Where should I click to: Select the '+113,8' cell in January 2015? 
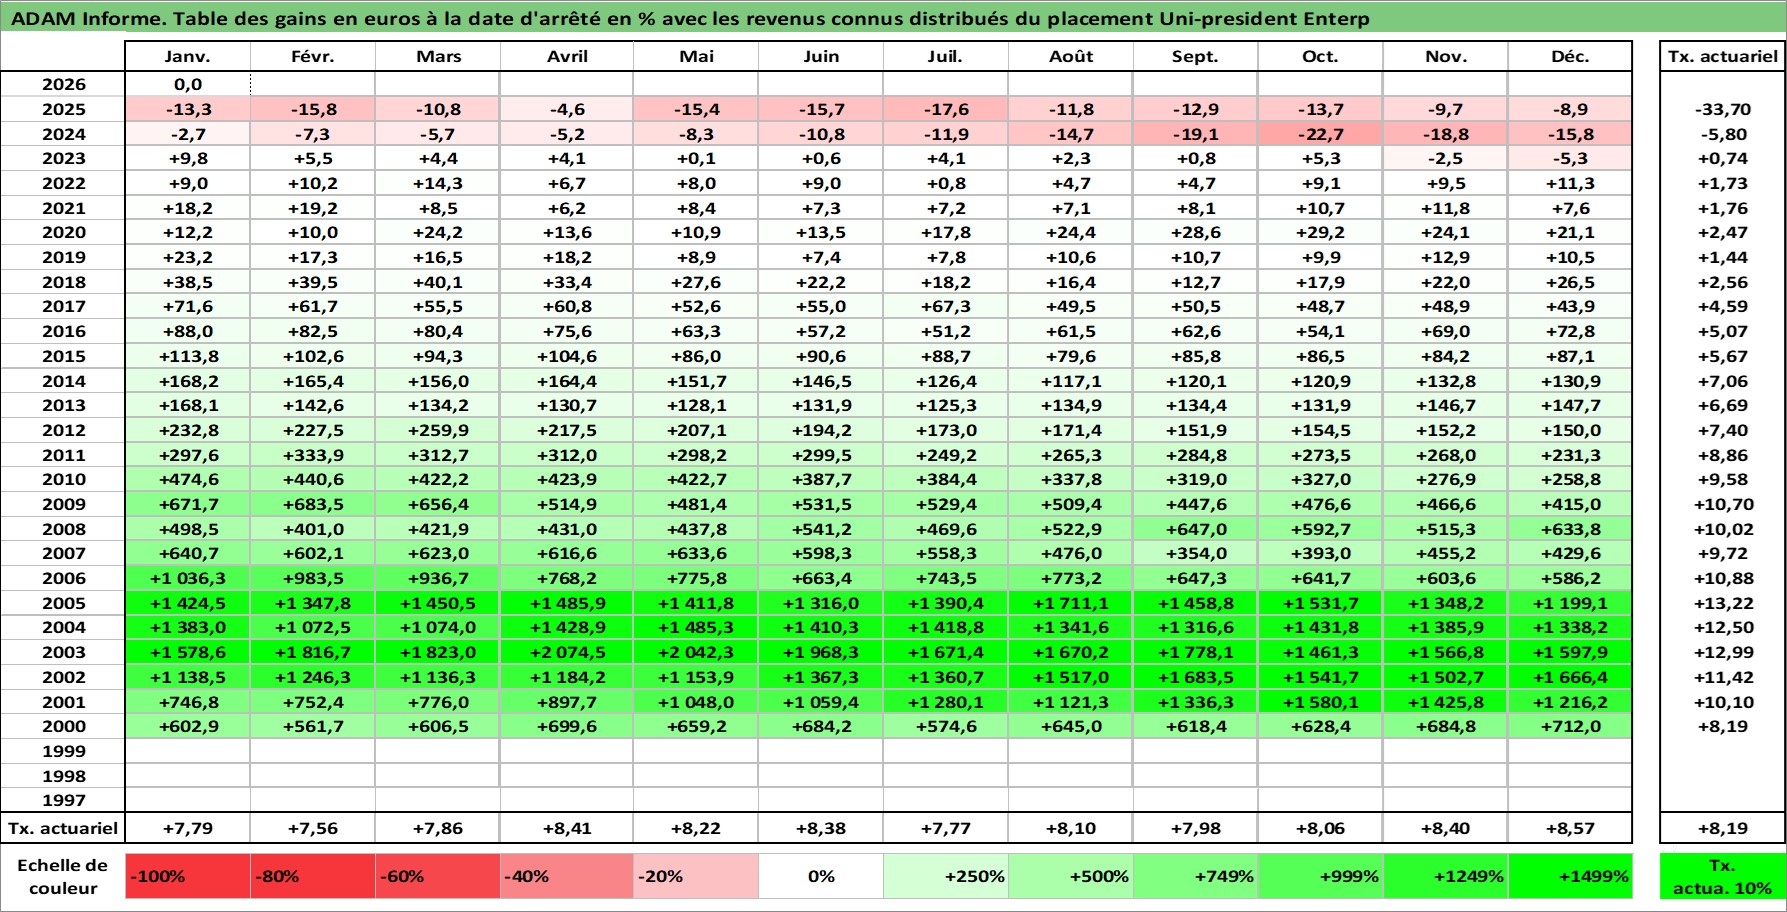coord(188,356)
